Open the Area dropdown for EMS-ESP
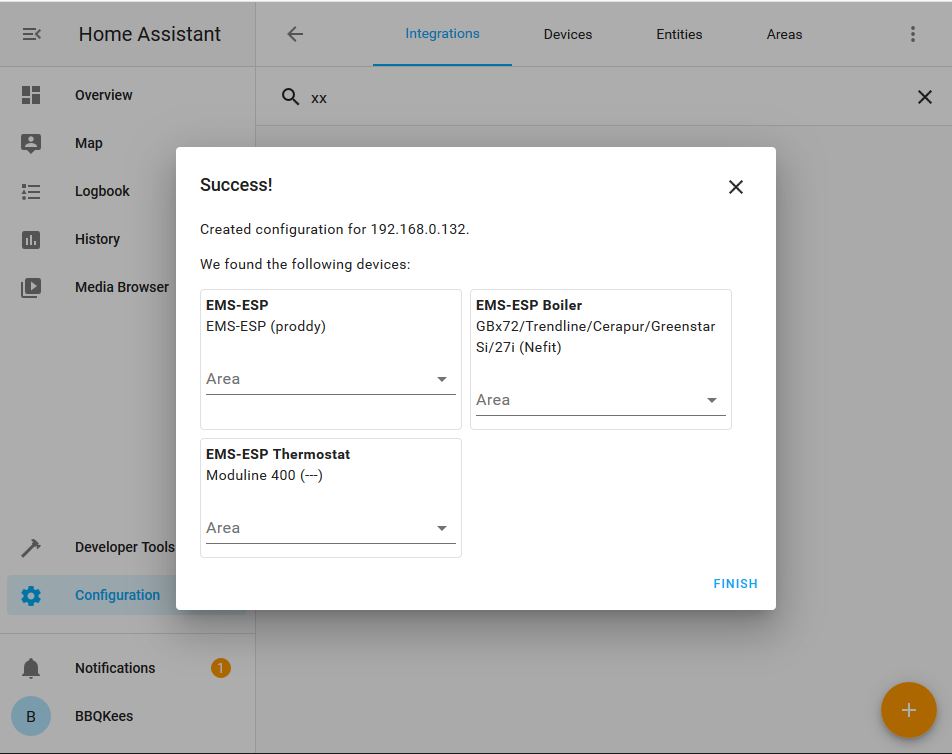The image size is (952, 754). coord(441,379)
